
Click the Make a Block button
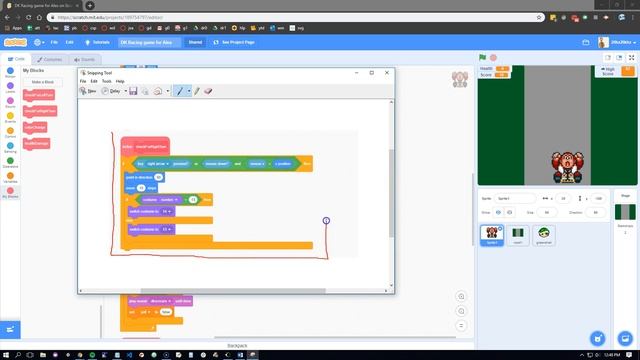click(42, 82)
